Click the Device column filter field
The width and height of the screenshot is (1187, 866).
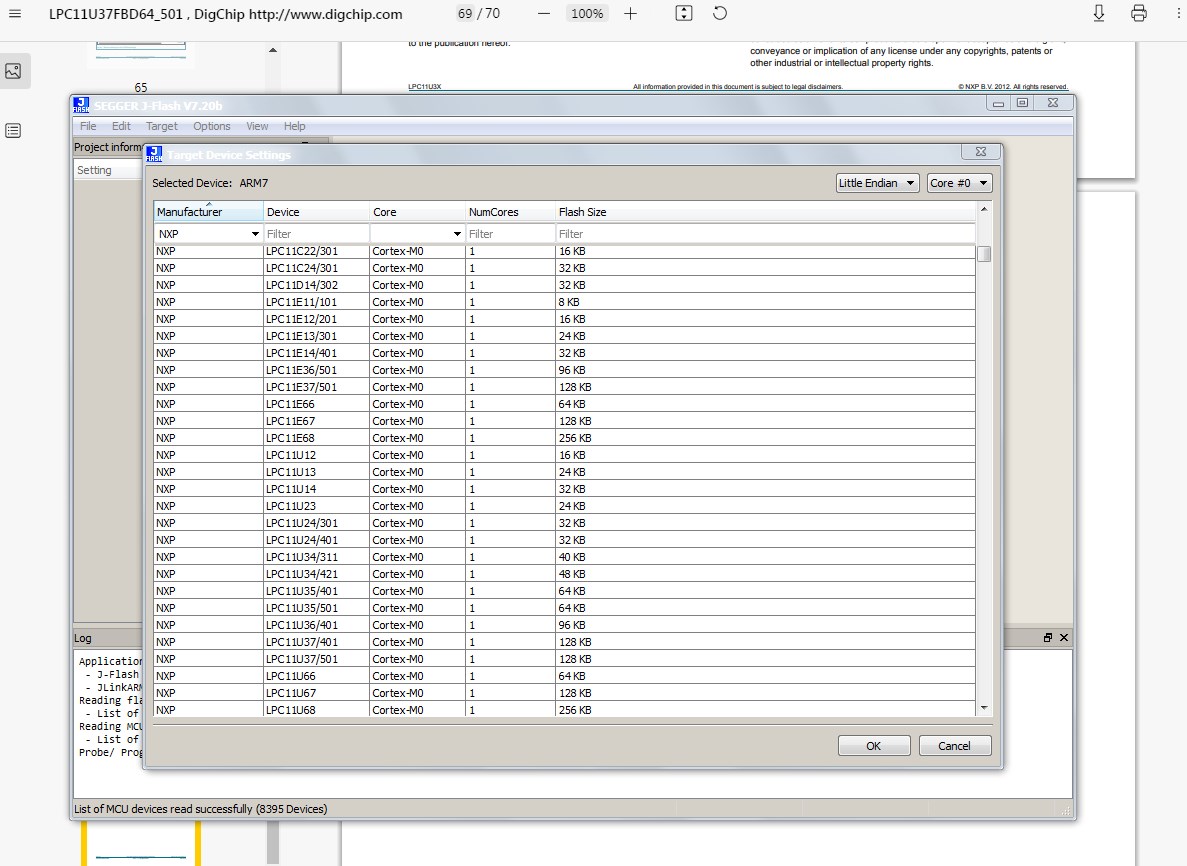point(315,234)
